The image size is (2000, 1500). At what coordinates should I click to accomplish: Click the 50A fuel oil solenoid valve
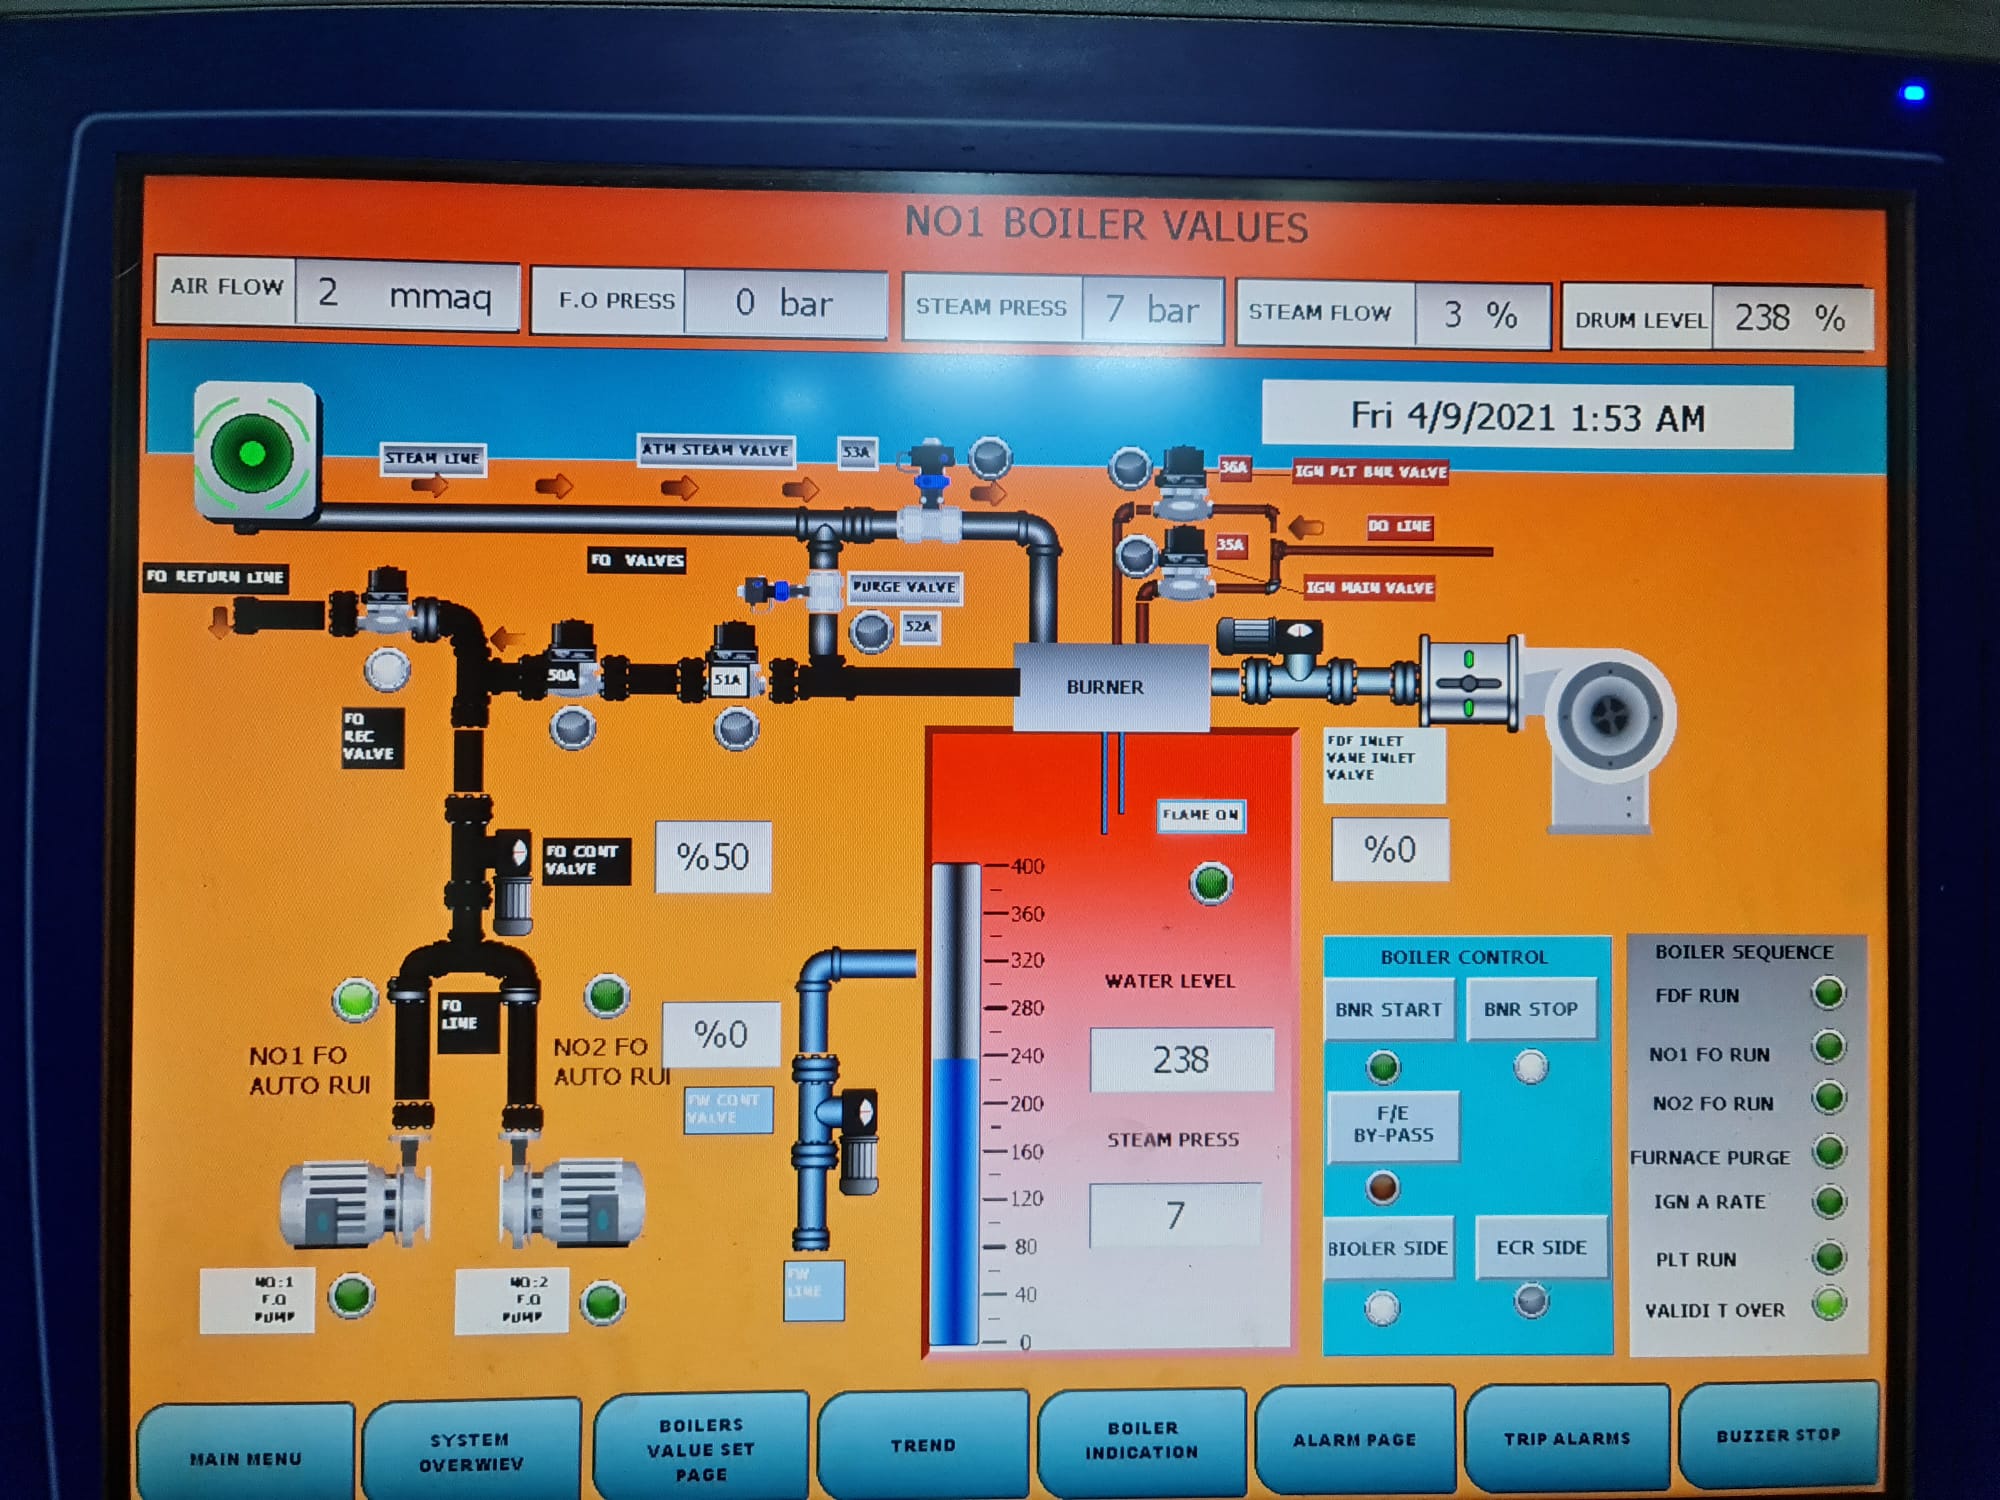(570, 660)
